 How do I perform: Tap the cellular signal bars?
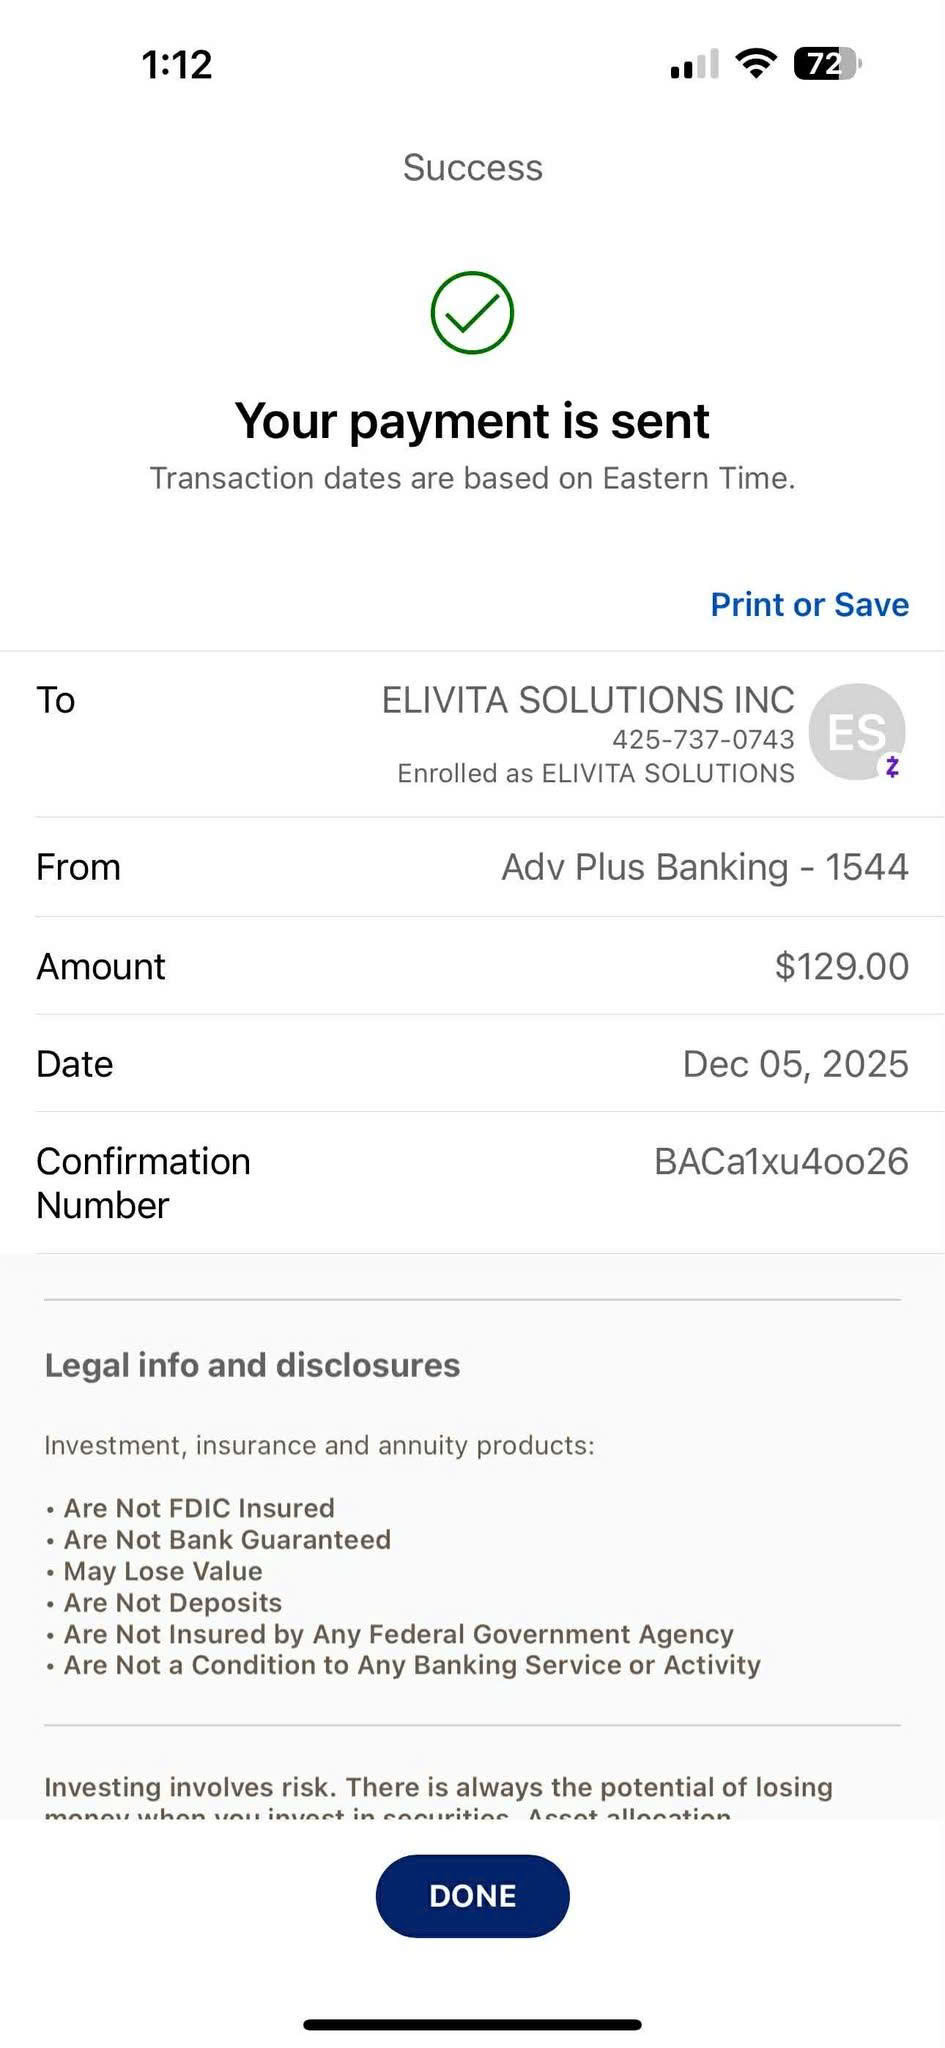point(694,65)
